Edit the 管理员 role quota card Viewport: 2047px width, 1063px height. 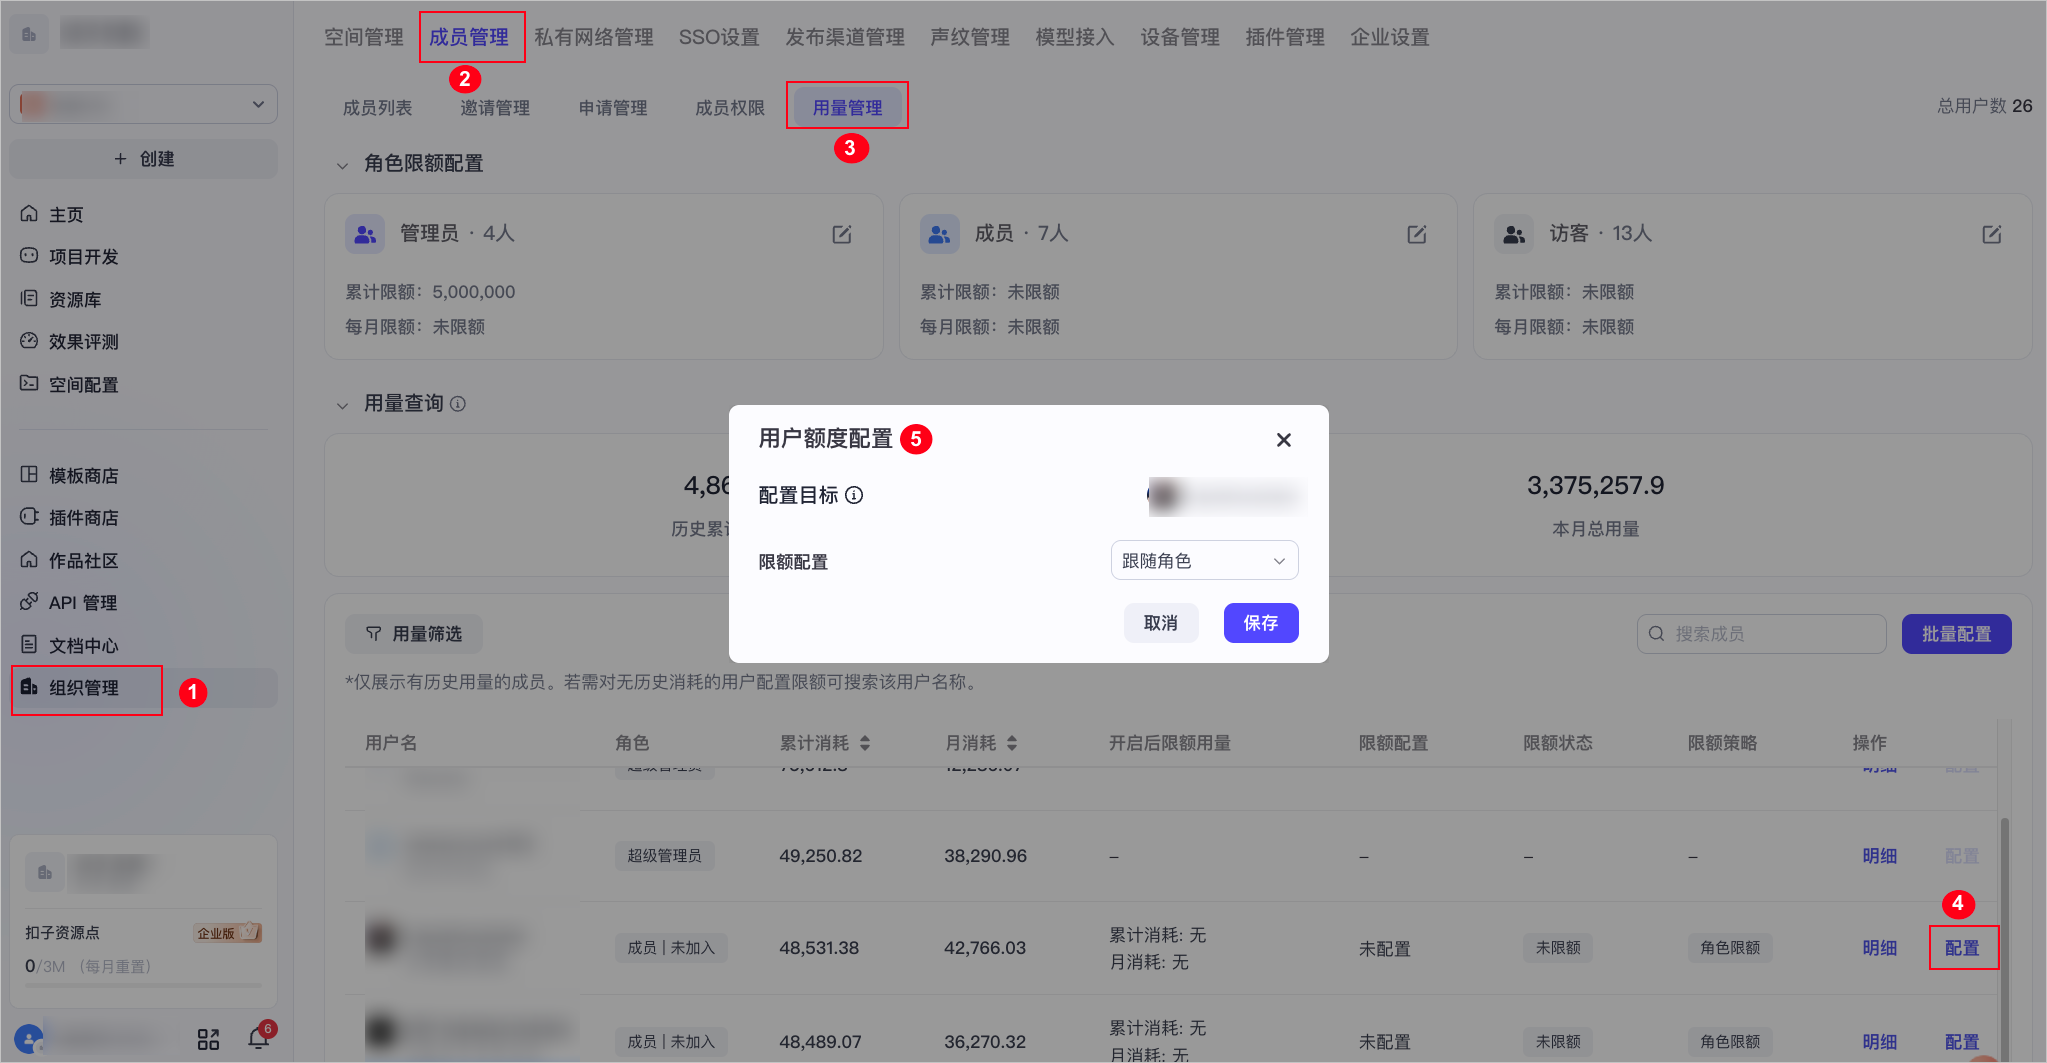[x=842, y=234]
